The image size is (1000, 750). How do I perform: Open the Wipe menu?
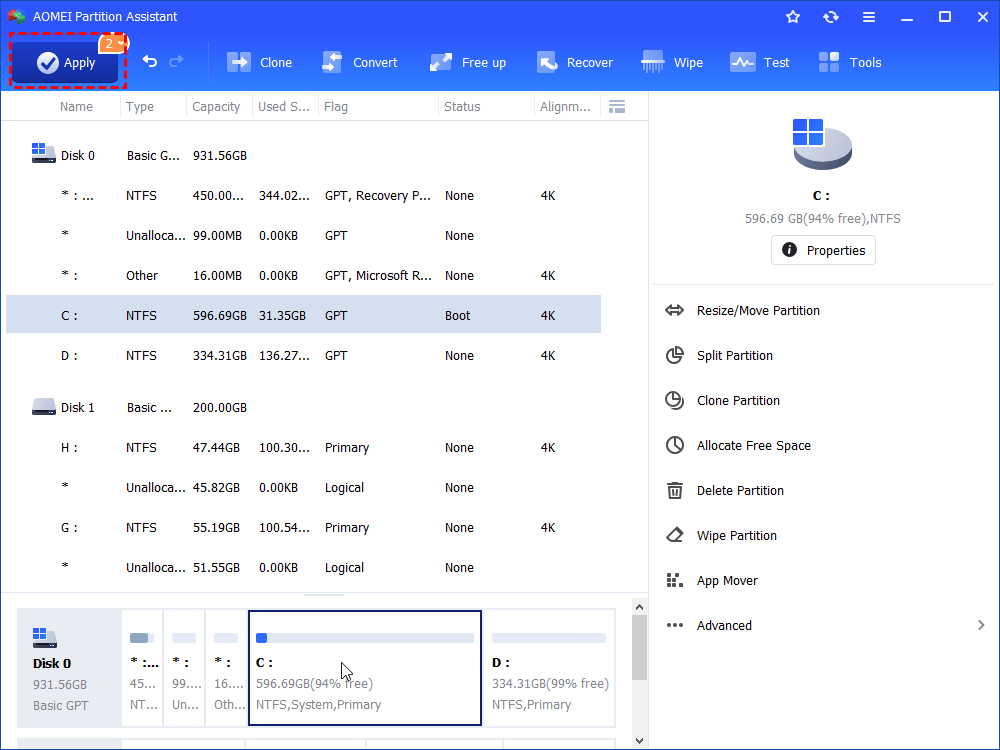pyautogui.click(x=672, y=62)
